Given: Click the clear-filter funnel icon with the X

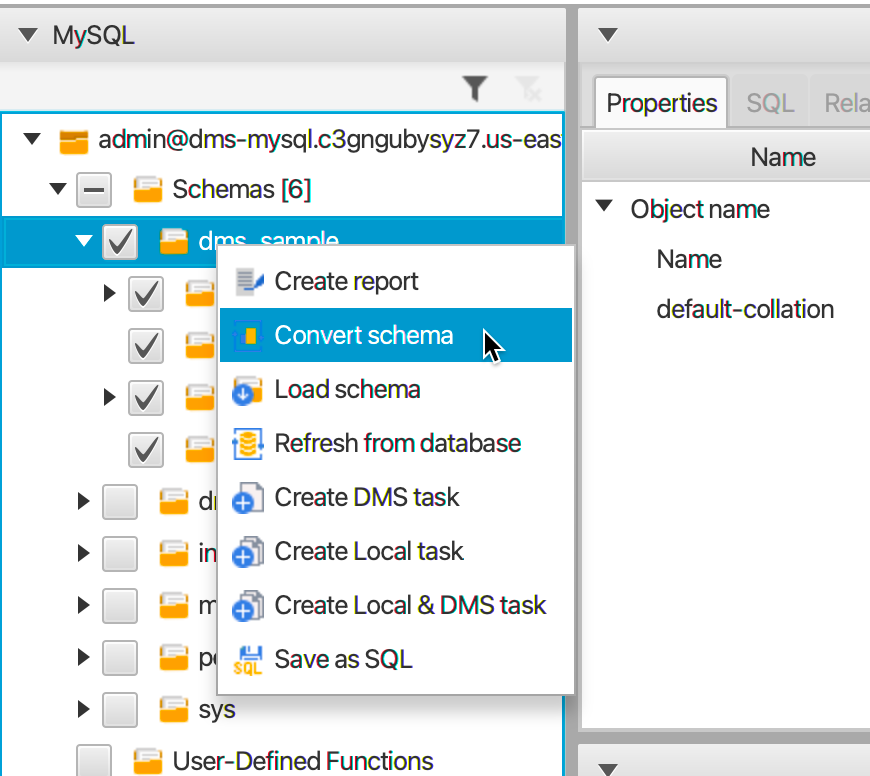Looking at the screenshot, I should [x=528, y=89].
